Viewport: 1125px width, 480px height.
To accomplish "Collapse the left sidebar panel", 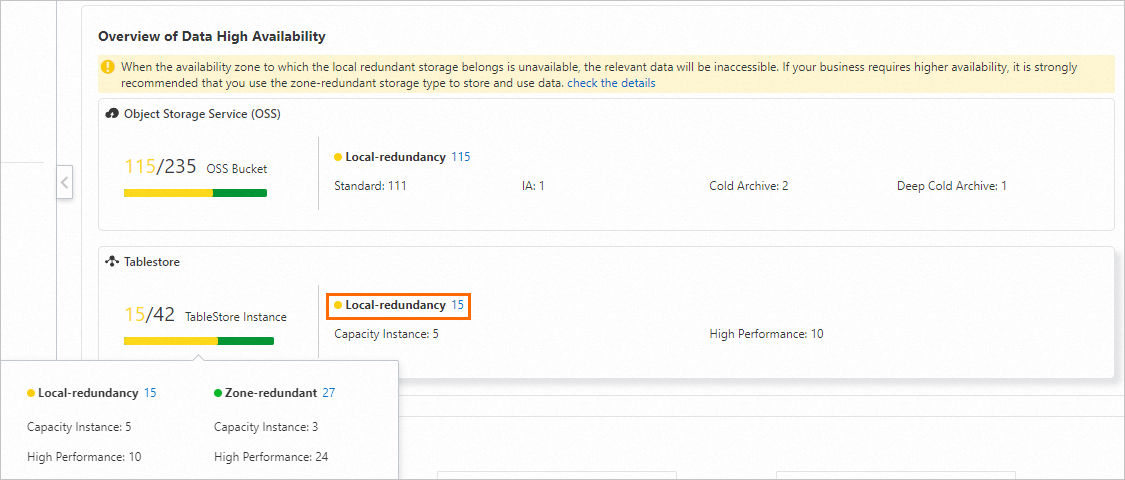I will tap(64, 182).
